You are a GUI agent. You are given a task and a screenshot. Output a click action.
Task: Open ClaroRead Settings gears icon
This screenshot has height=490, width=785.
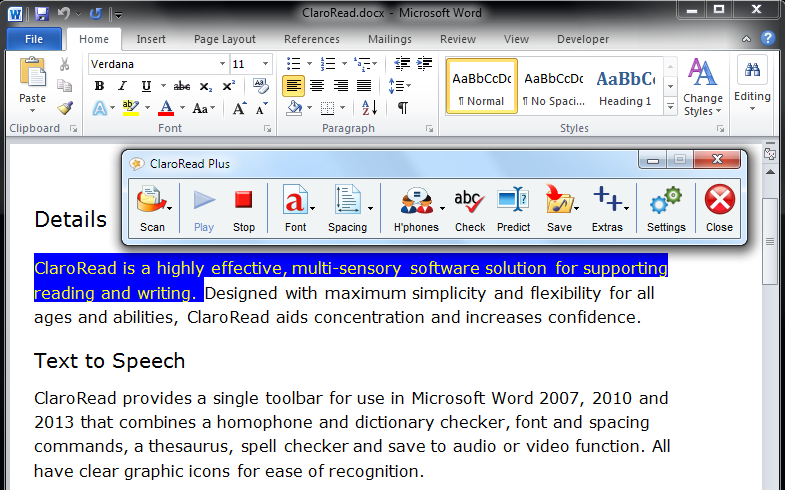[666, 203]
